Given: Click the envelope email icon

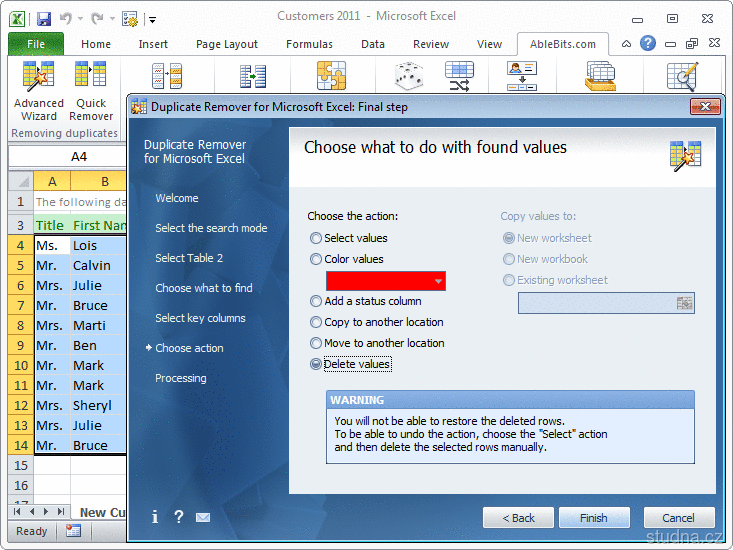Looking at the screenshot, I should (203, 517).
